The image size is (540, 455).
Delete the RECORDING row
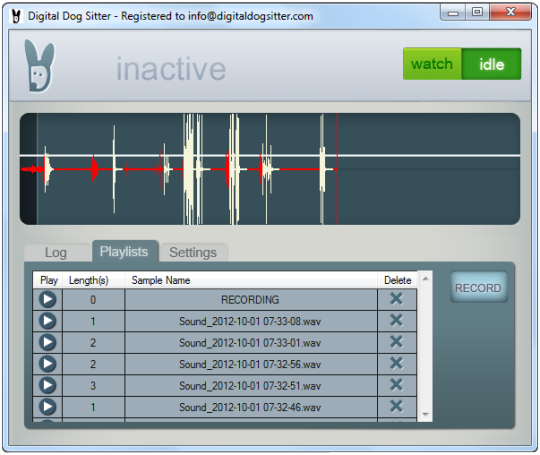click(396, 299)
